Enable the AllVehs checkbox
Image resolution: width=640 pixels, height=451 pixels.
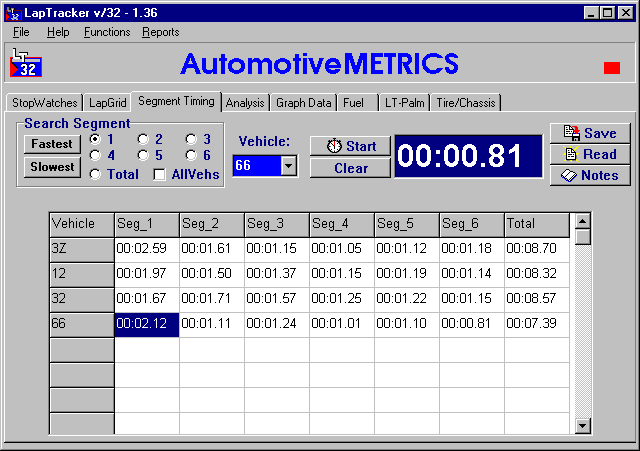point(159,175)
